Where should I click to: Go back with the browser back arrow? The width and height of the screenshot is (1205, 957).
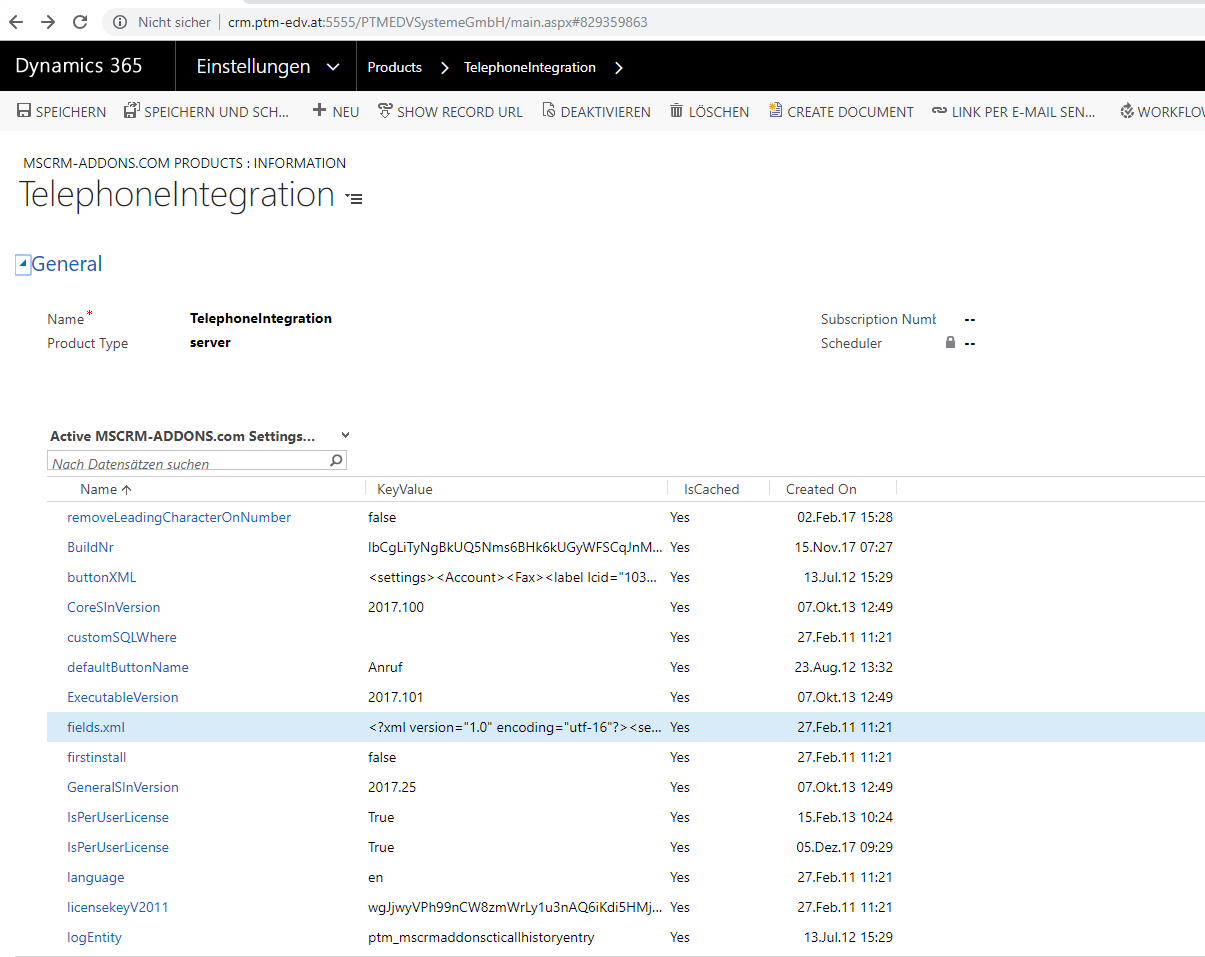click(17, 22)
